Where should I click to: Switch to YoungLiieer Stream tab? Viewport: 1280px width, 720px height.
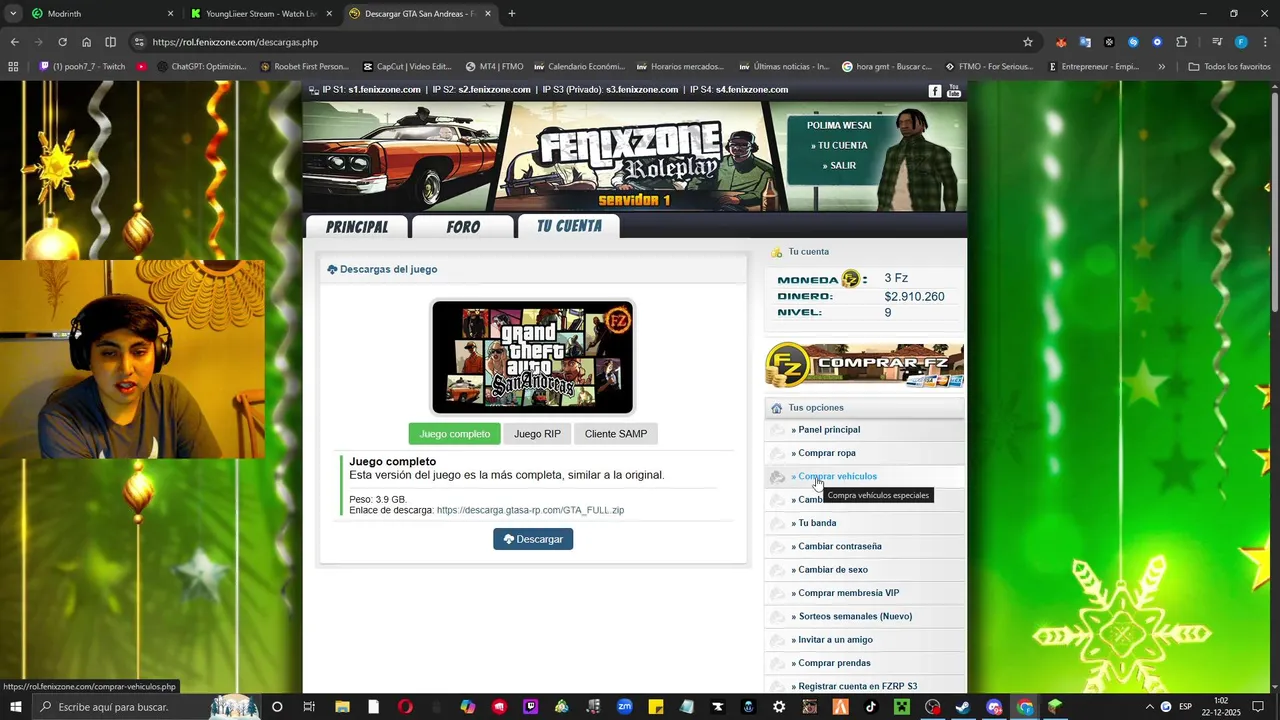coord(261,14)
